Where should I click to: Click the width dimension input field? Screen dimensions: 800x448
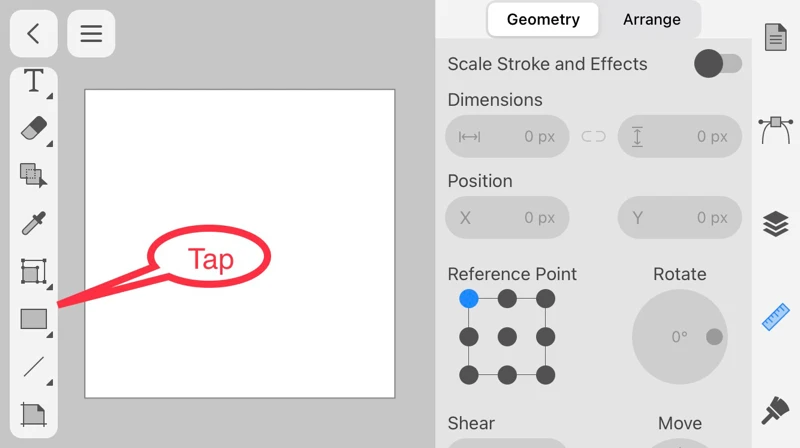click(507, 137)
